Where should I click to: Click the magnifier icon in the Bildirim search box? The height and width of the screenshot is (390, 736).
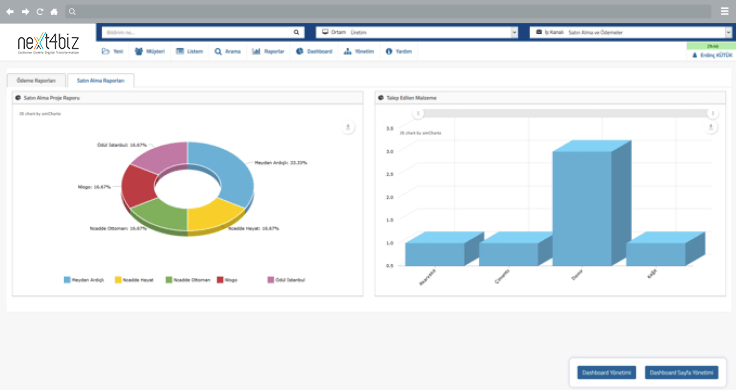pos(297,32)
